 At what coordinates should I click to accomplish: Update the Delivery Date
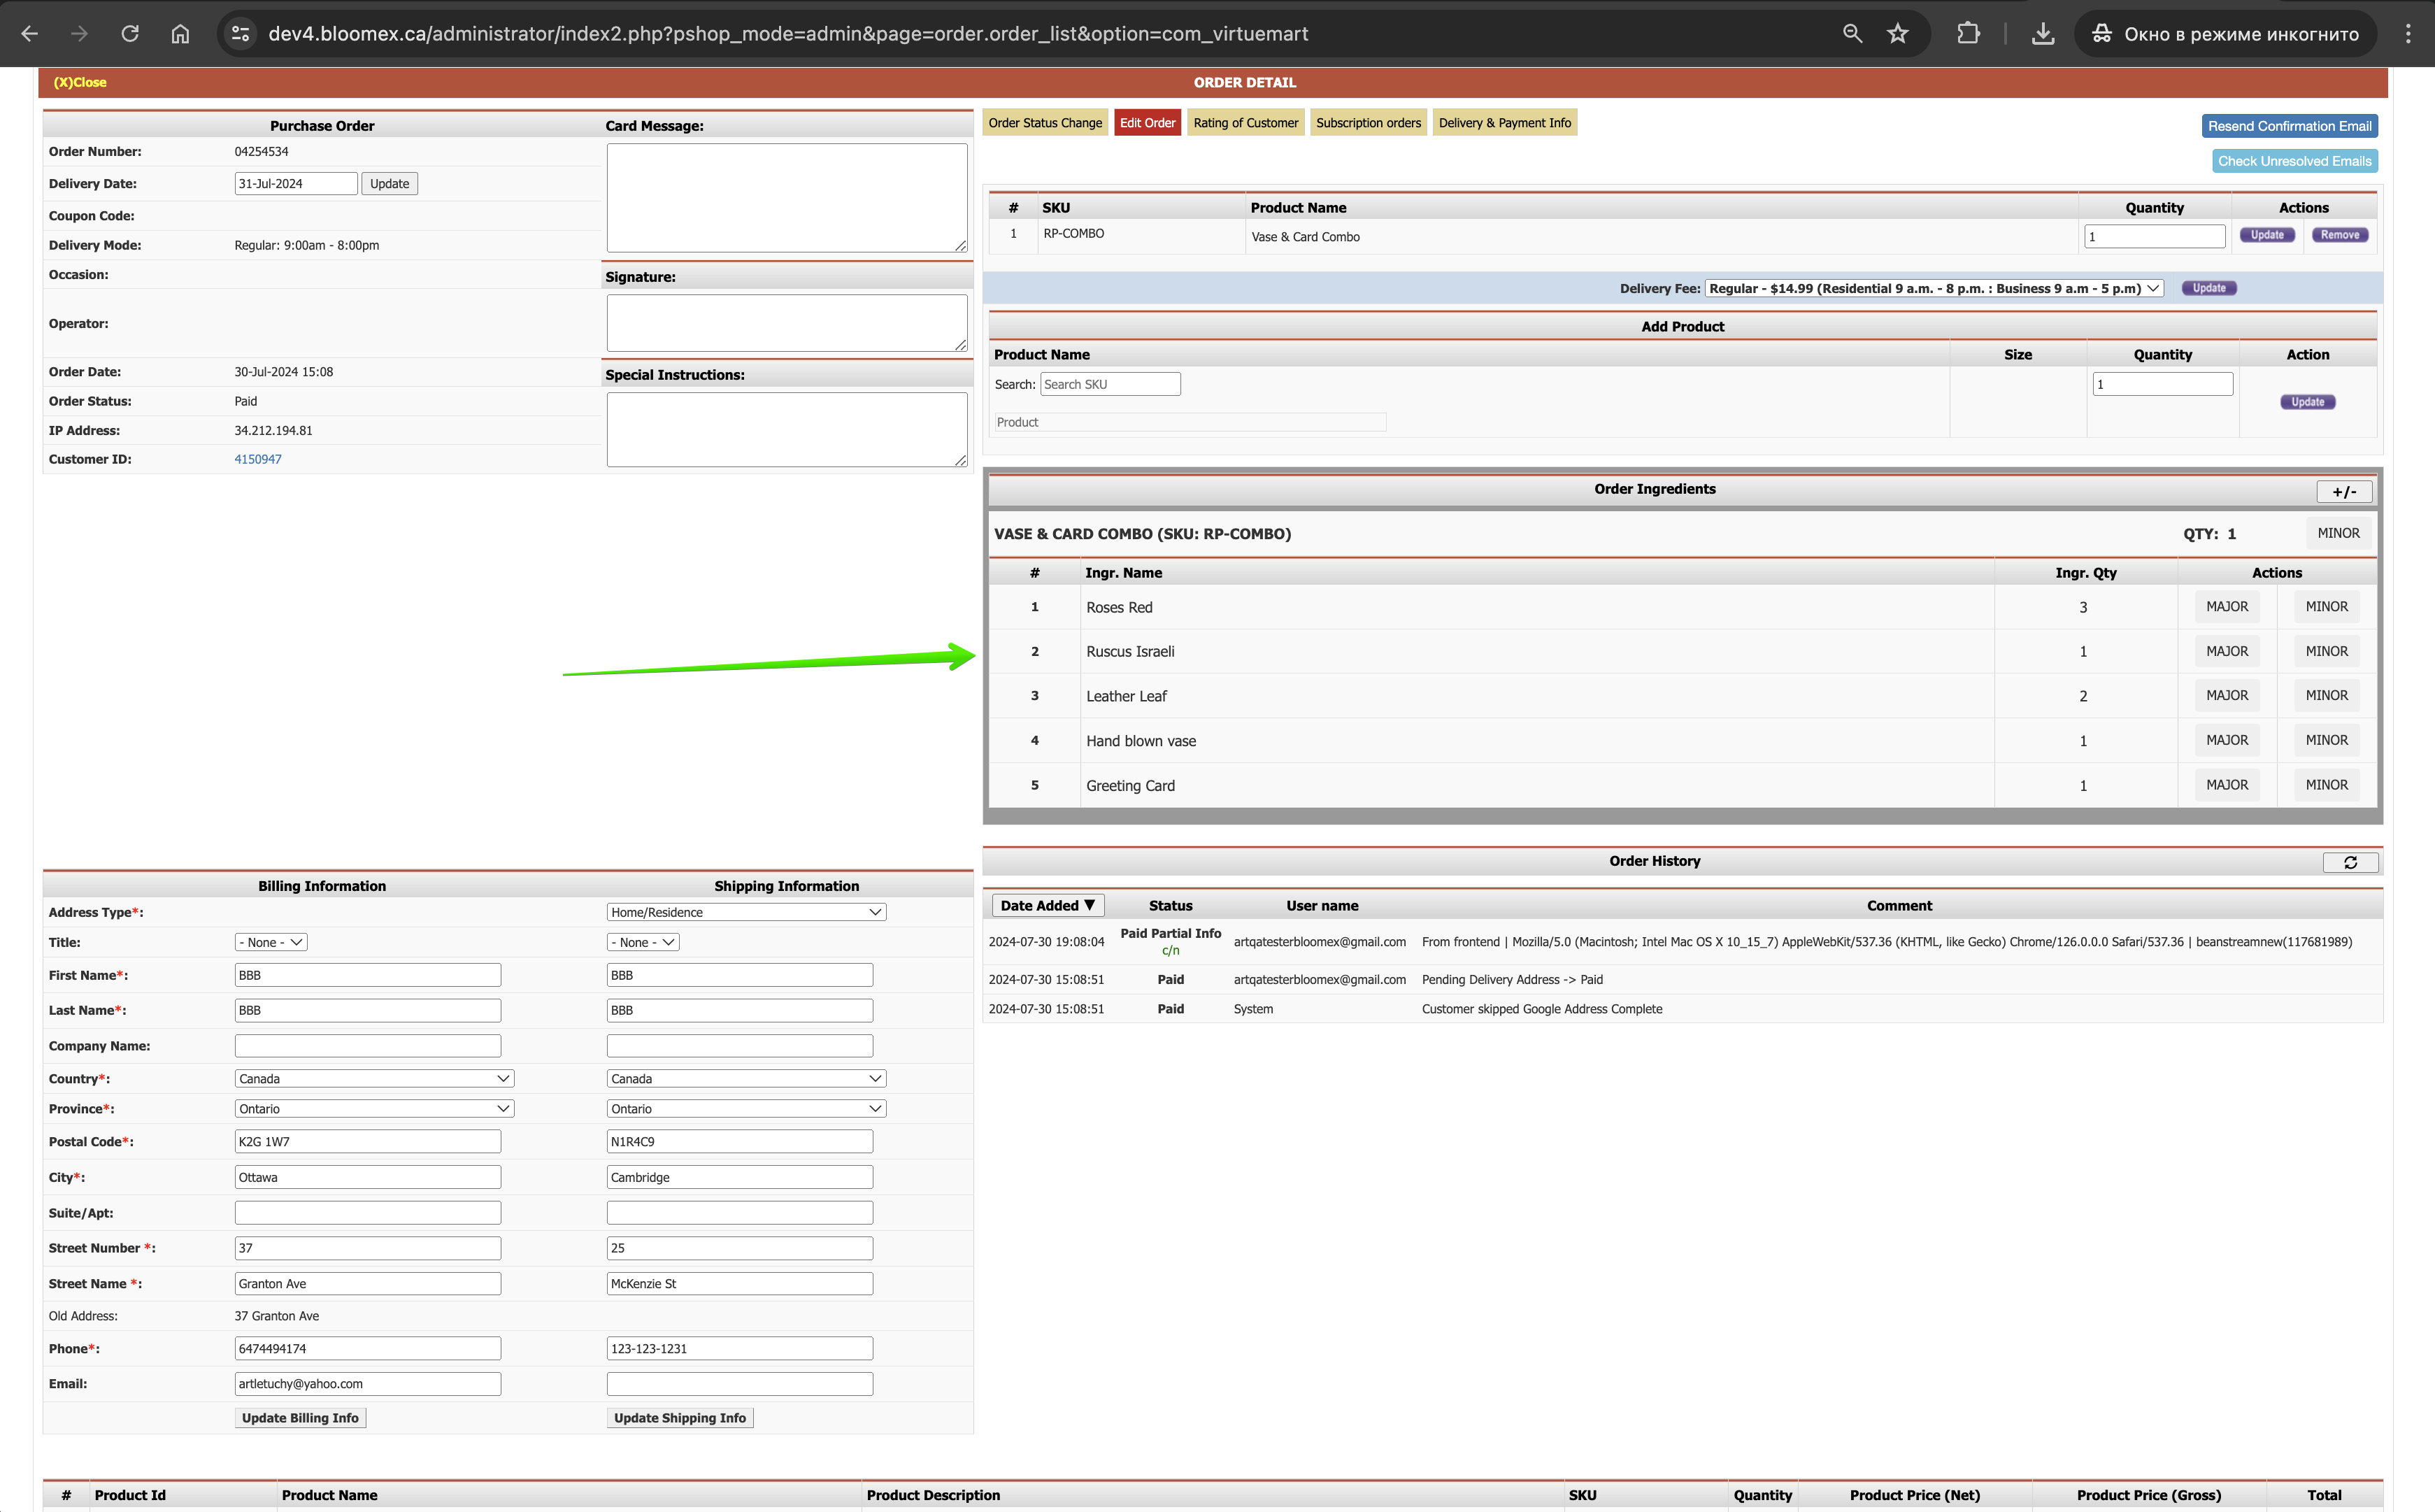[x=389, y=183]
